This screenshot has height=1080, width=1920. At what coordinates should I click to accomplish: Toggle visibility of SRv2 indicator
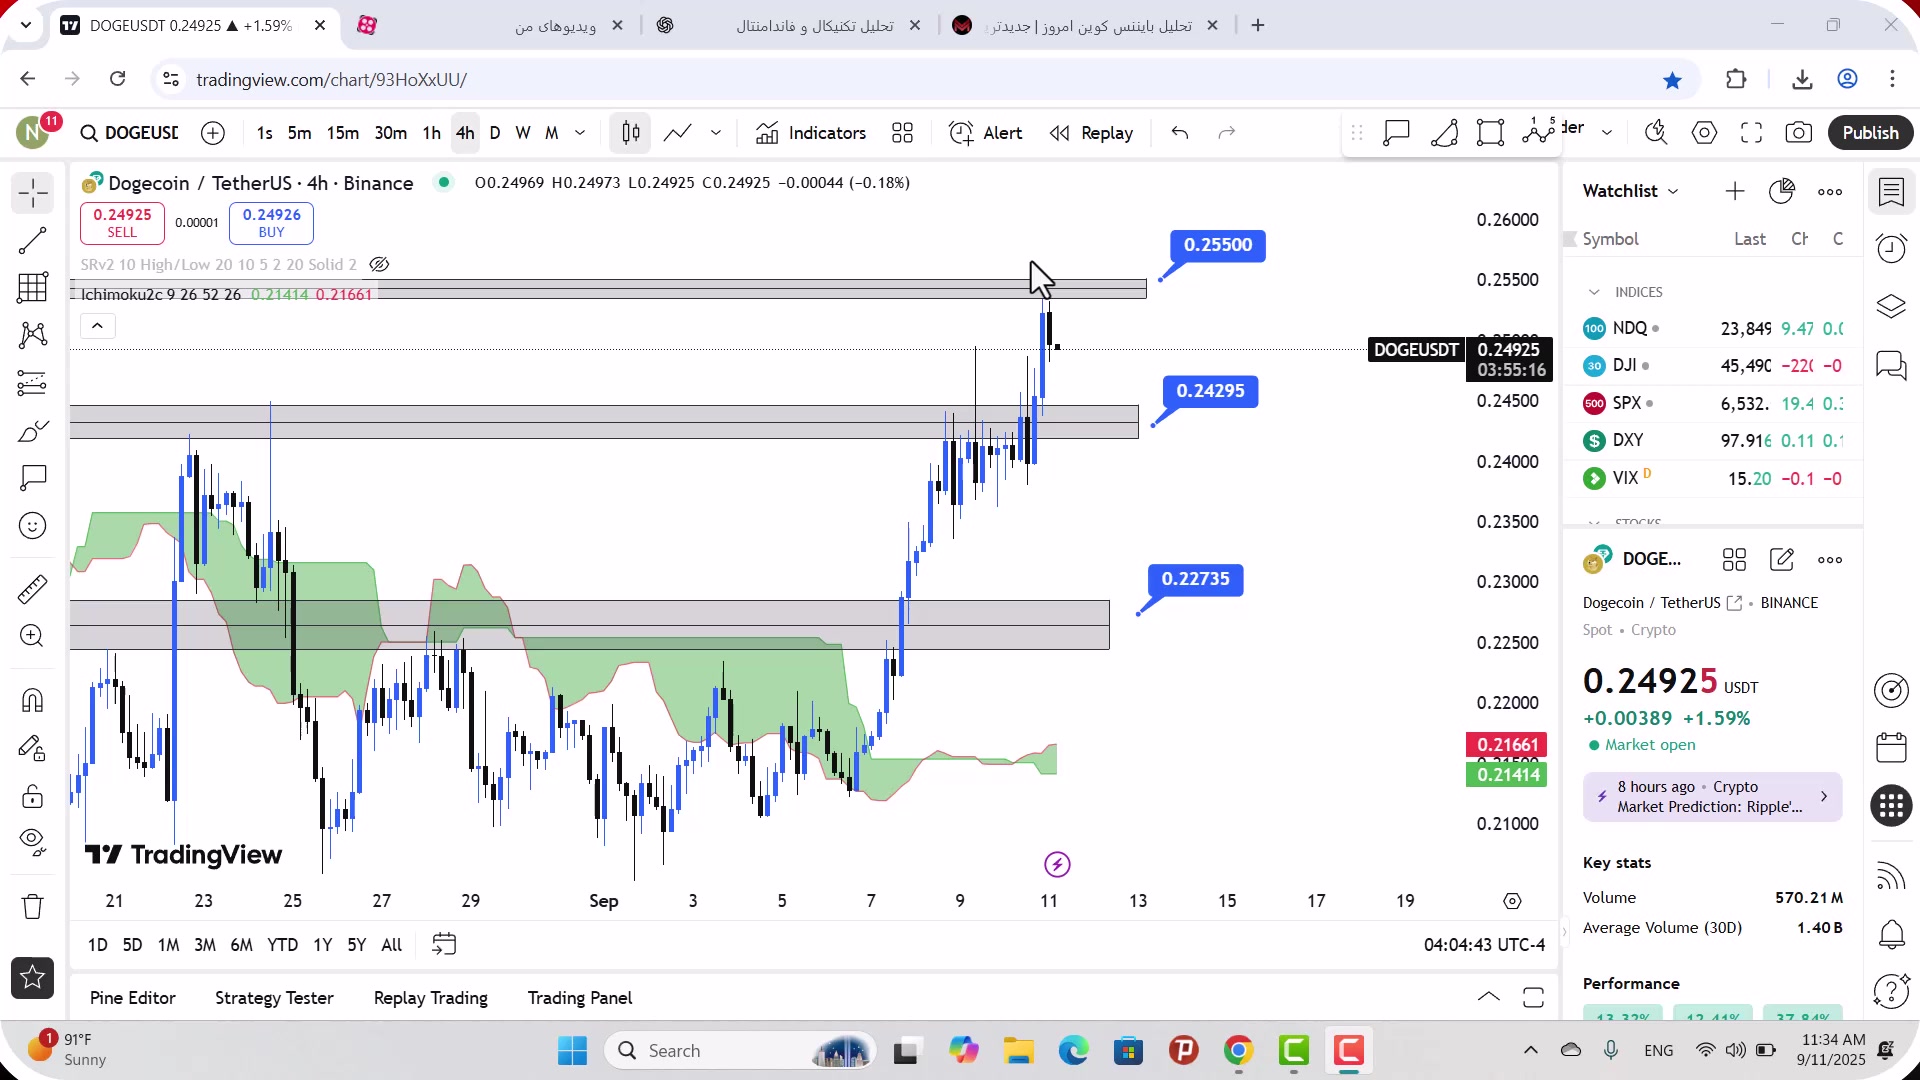pos(379,265)
